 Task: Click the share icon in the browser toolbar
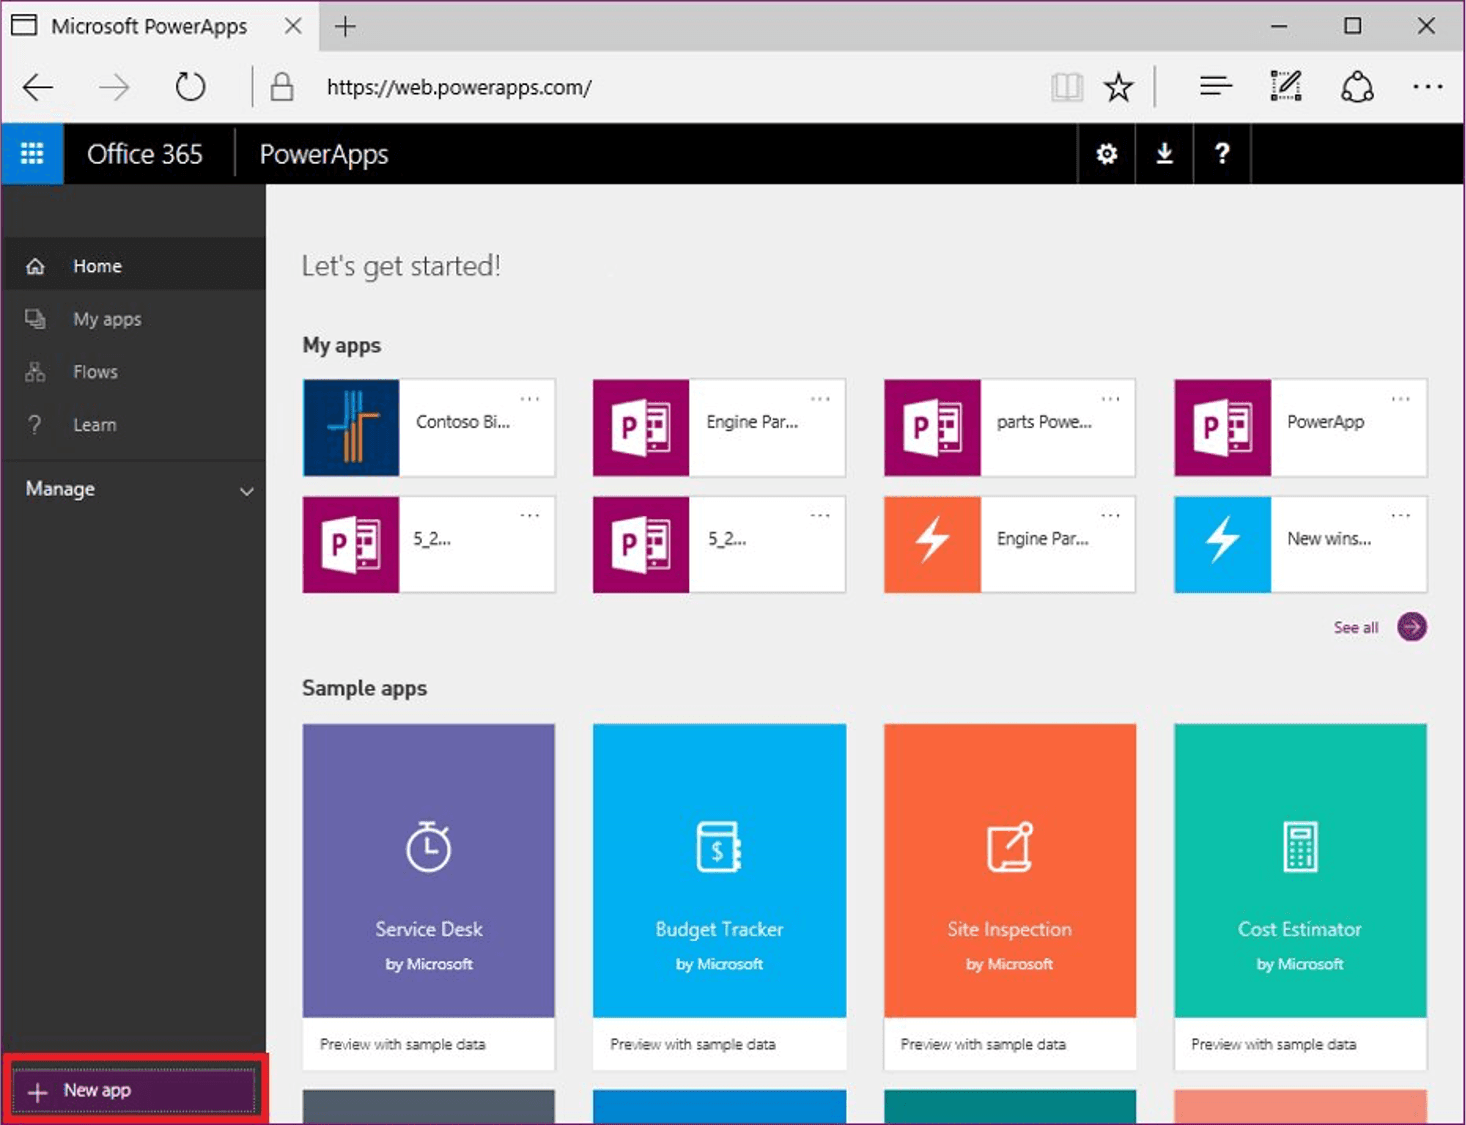[x=1357, y=87]
